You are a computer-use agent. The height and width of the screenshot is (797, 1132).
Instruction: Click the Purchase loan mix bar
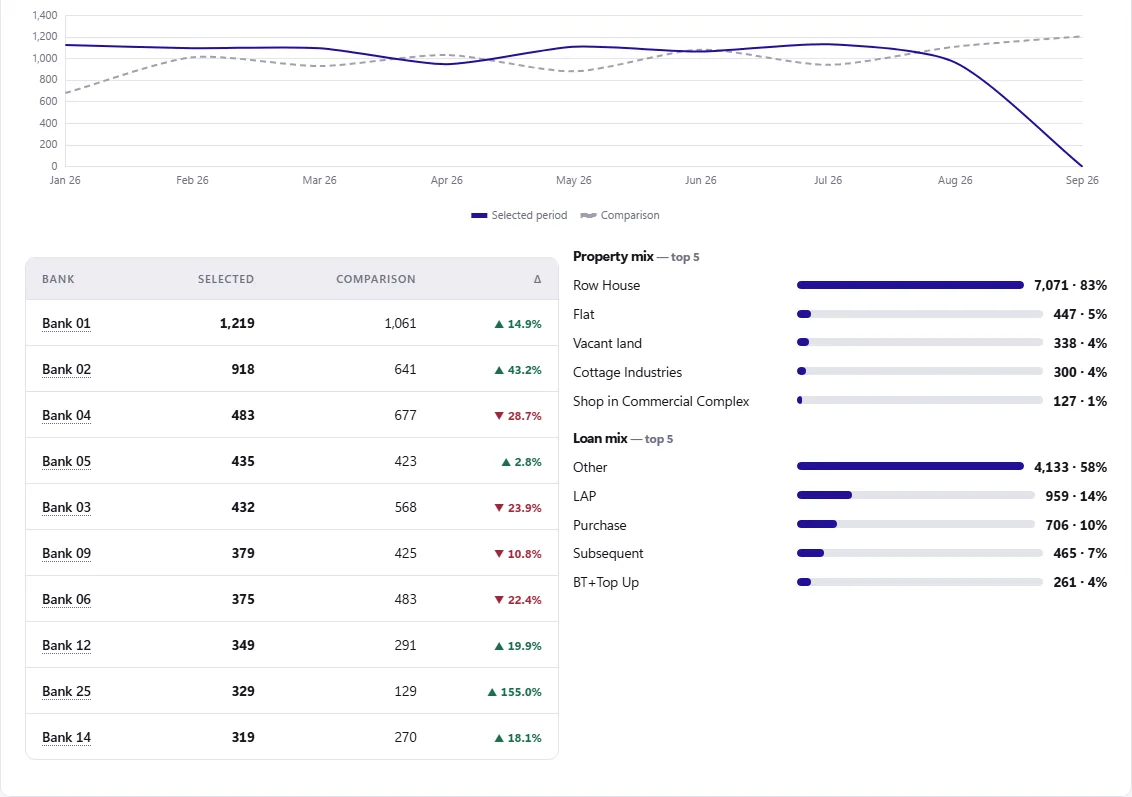tap(916, 524)
